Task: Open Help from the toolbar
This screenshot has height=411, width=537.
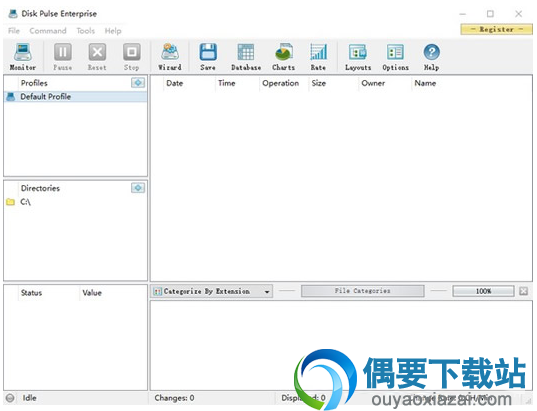Action: (x=432, y=57)
